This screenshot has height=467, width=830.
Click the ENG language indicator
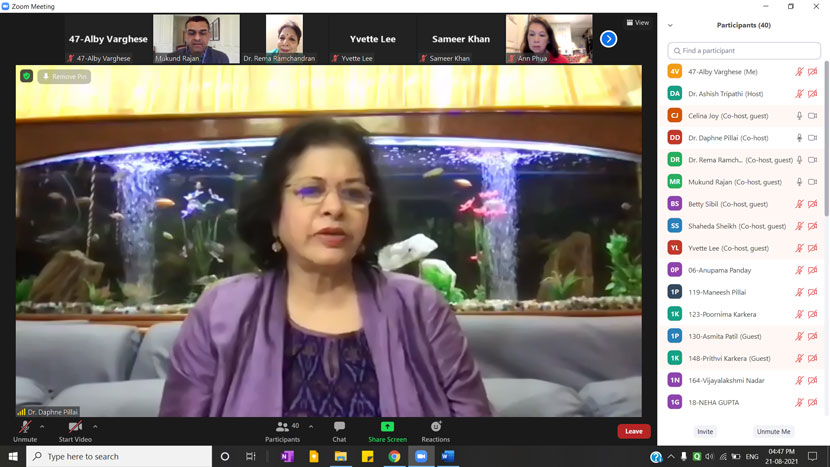[752, 456]
